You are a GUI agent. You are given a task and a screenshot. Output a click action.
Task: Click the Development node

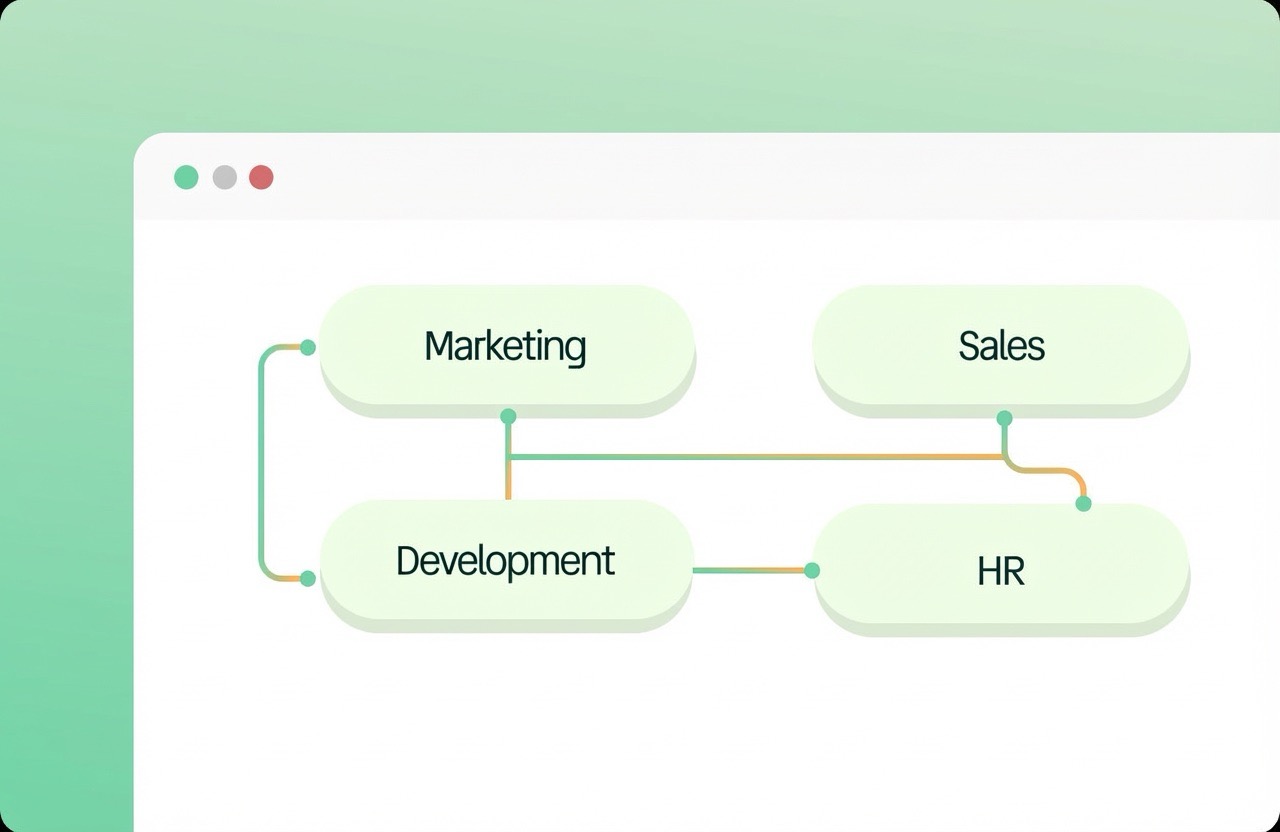pos(506,561)
